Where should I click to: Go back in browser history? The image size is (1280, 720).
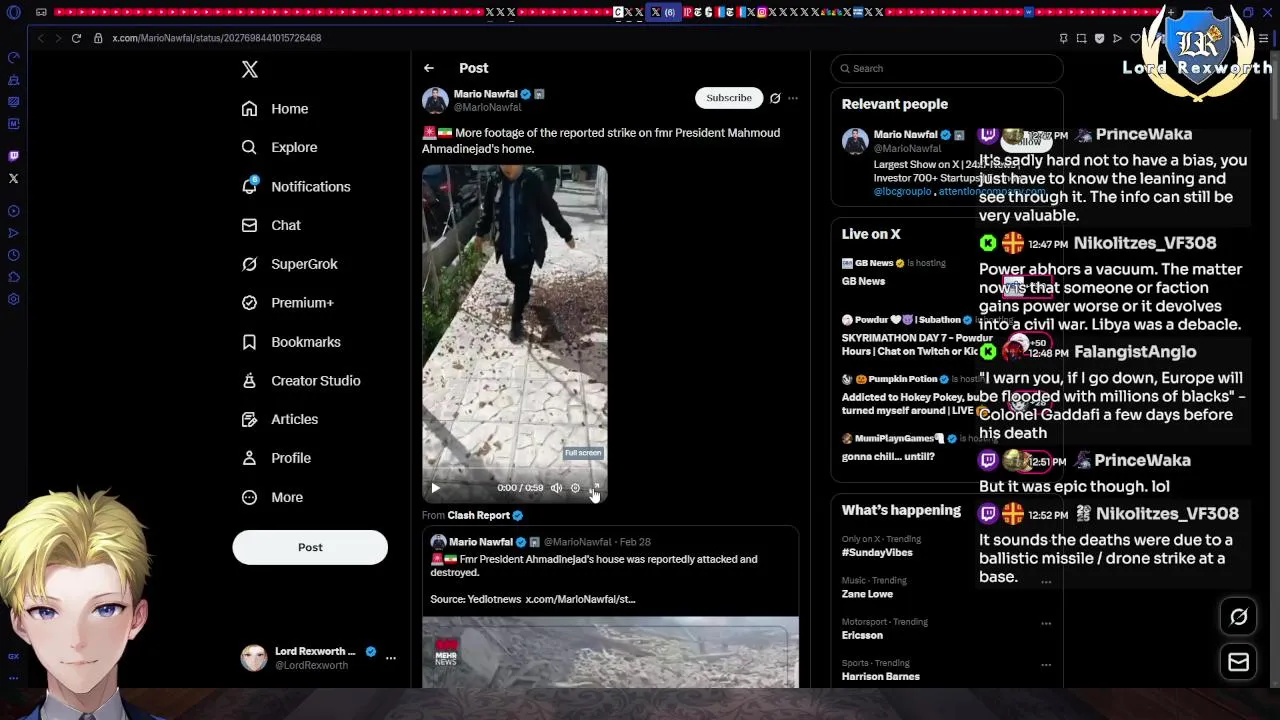[x=40, y=38]
